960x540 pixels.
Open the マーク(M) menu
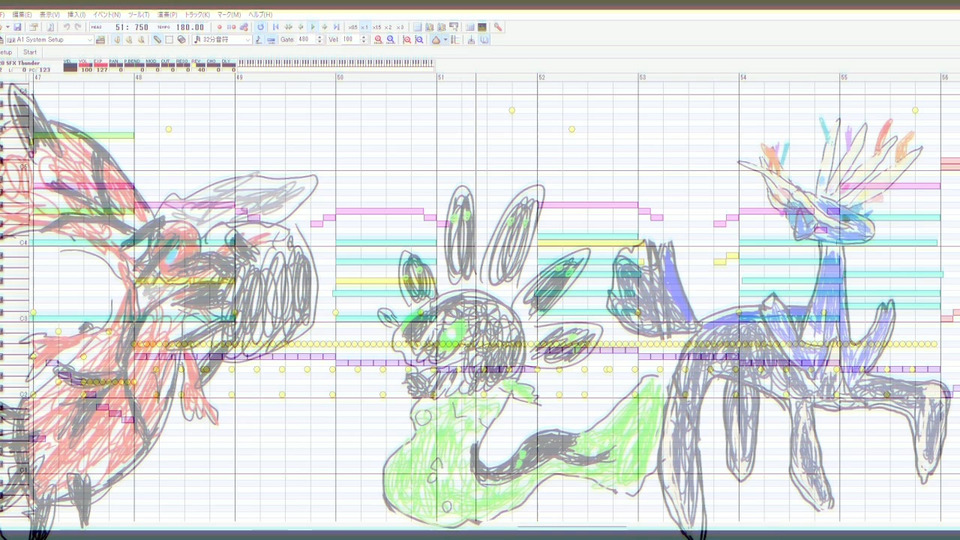coord(229,15)
